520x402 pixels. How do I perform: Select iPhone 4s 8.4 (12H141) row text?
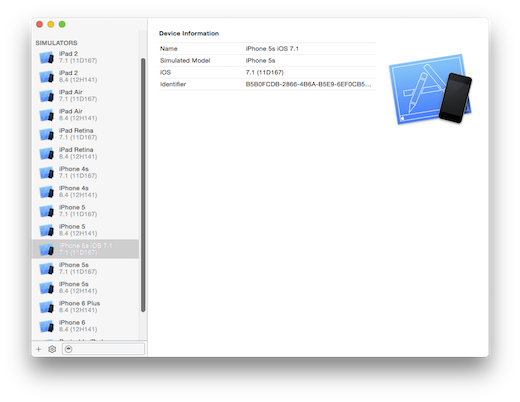78,191
